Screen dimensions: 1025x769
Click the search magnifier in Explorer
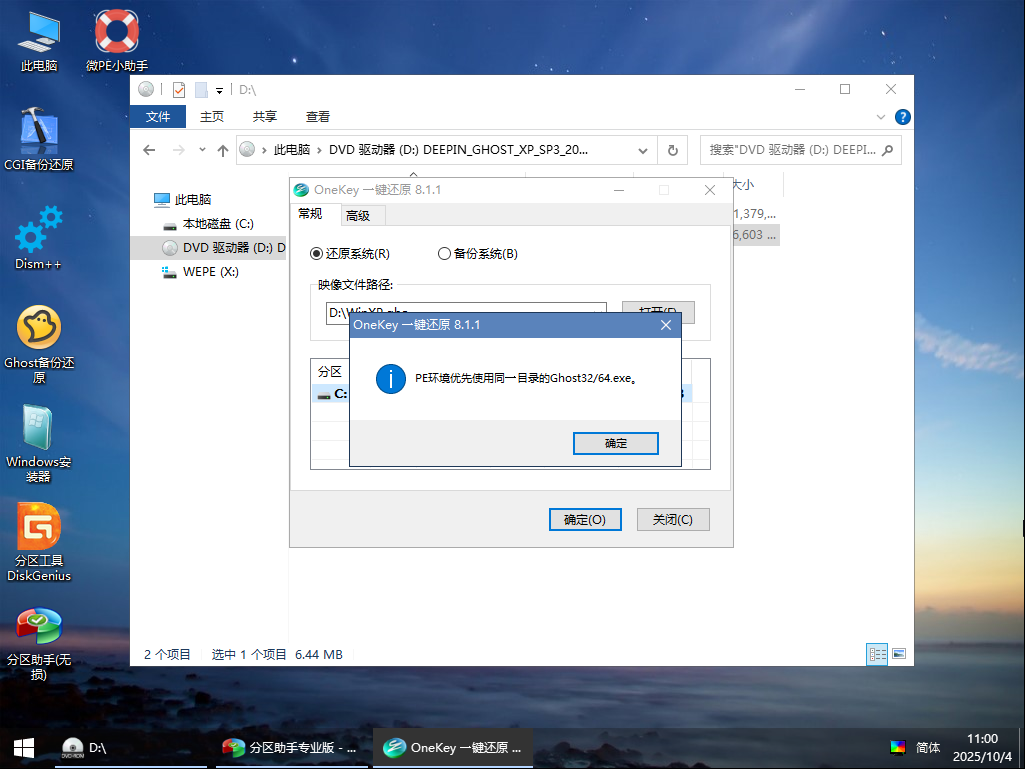click(887, 150)
